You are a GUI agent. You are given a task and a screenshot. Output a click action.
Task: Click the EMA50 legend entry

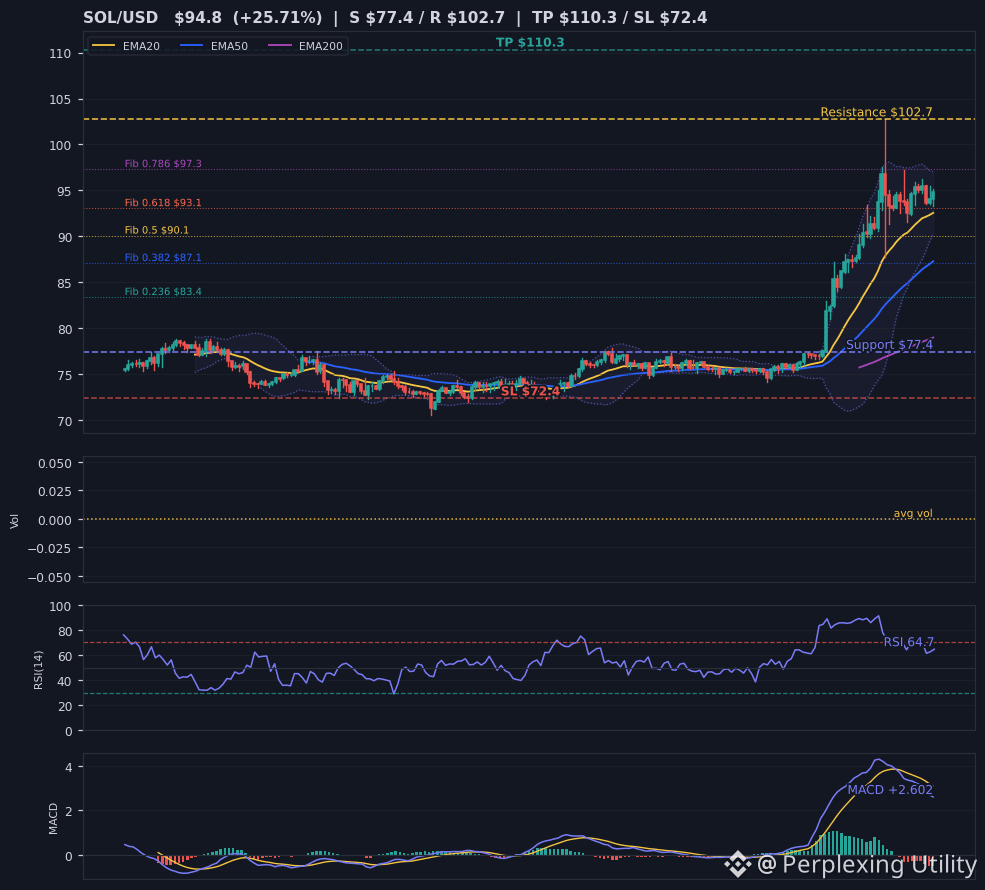214,46
